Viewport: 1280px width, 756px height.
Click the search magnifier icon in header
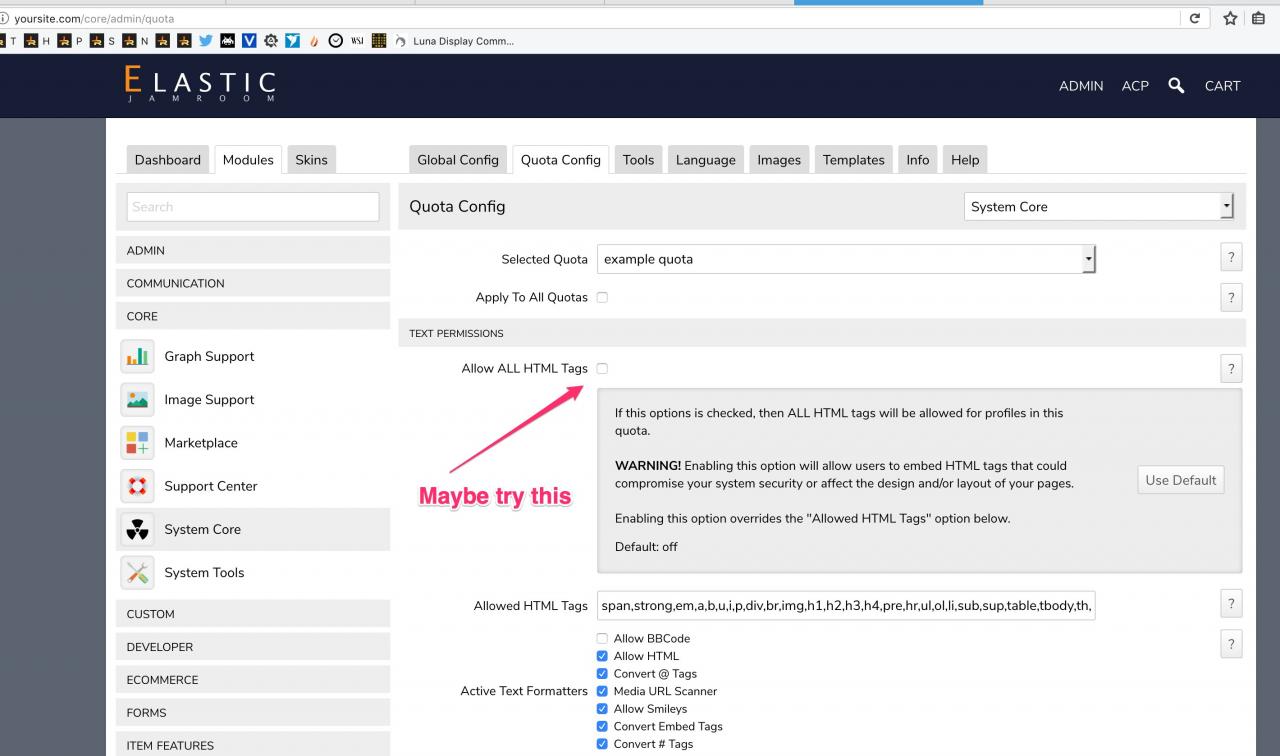click(1176, 86)
